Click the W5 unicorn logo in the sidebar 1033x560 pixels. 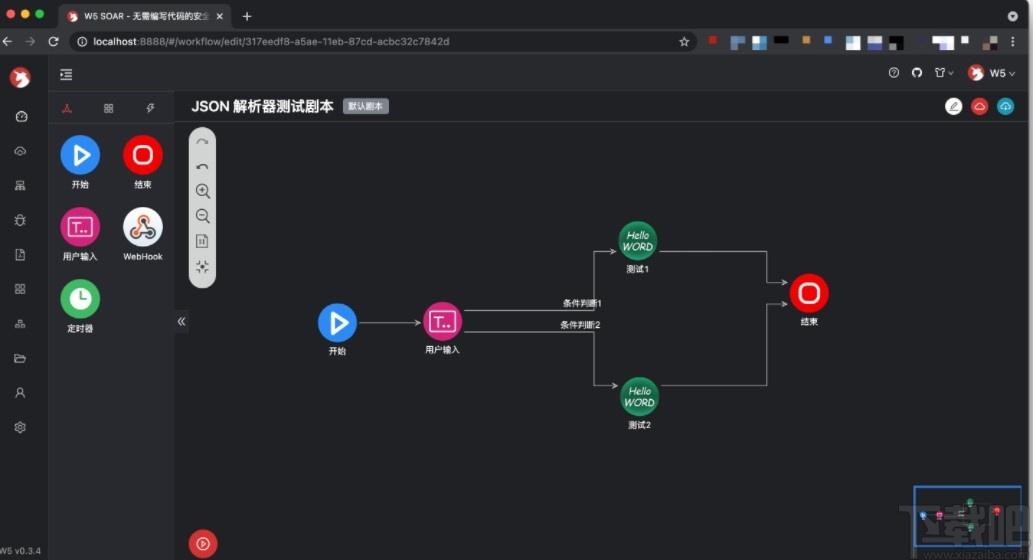pyautogui.click(x=20, y=77)
